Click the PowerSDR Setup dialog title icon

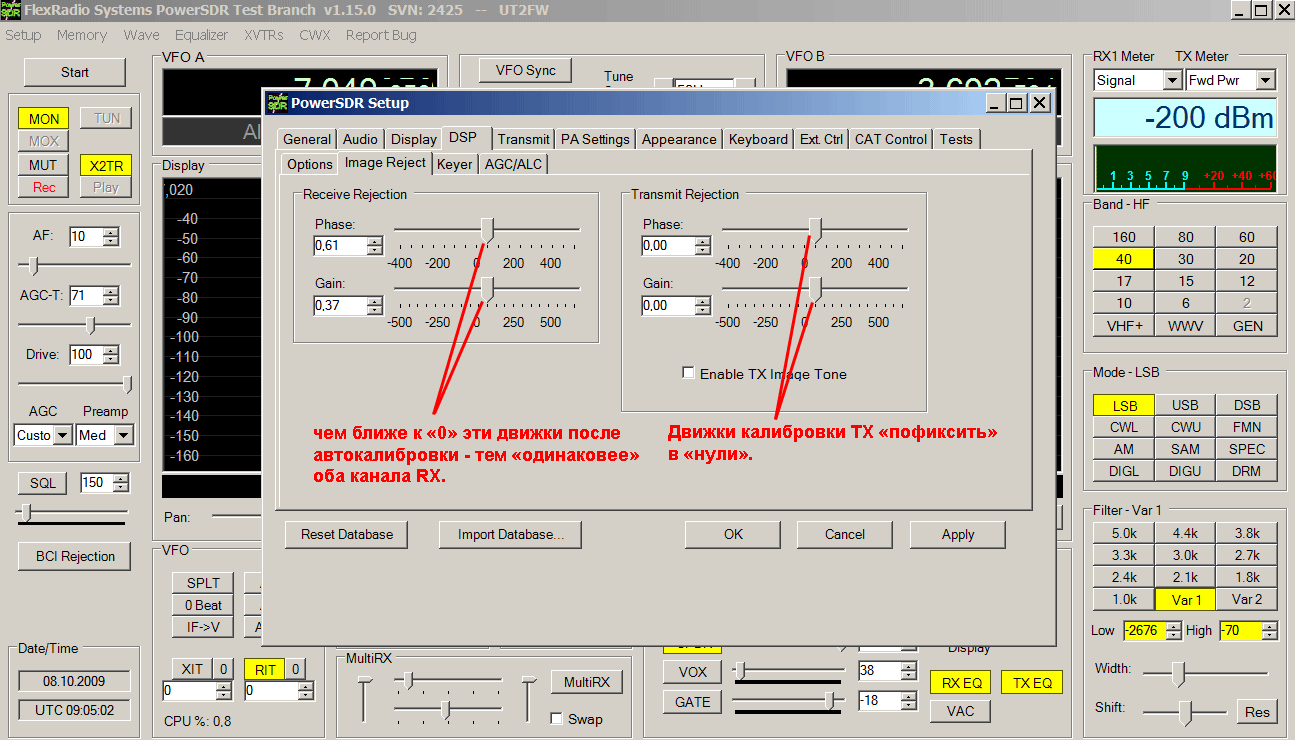277,103
